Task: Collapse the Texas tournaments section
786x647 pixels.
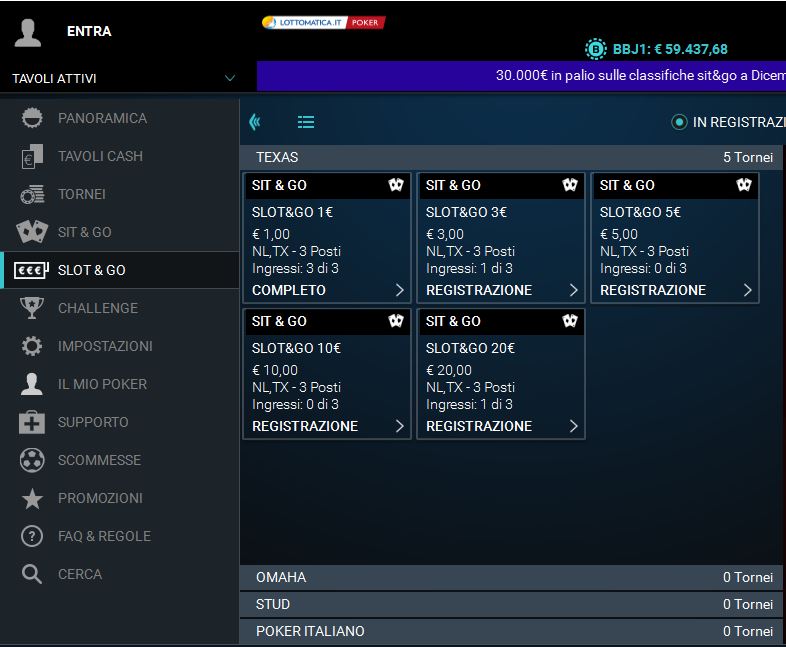Action: pyautogui.click(x=511, y=157)
